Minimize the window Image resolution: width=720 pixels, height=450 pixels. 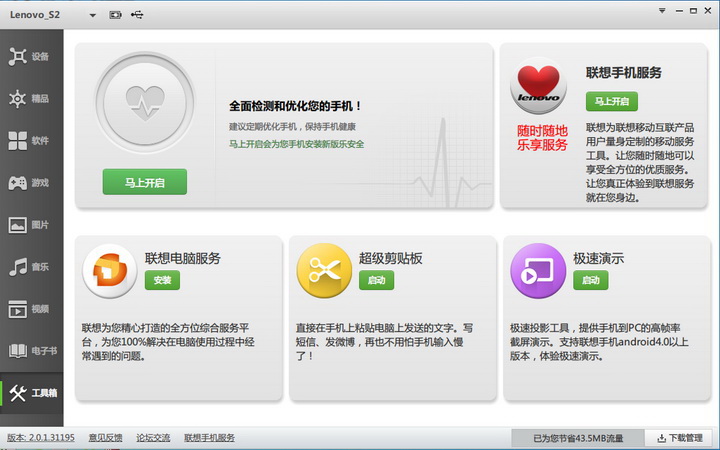[x=679, y=11]
